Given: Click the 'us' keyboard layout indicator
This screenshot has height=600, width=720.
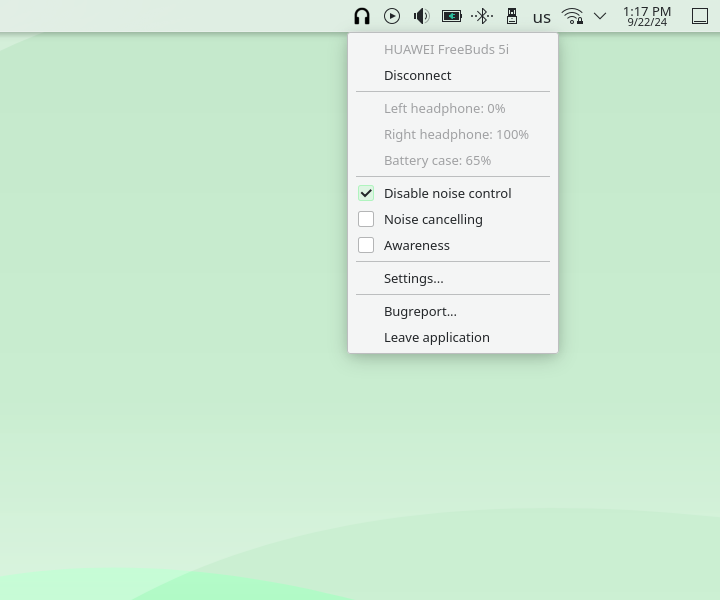Looking at the screenshot, I should click(542, 17).
